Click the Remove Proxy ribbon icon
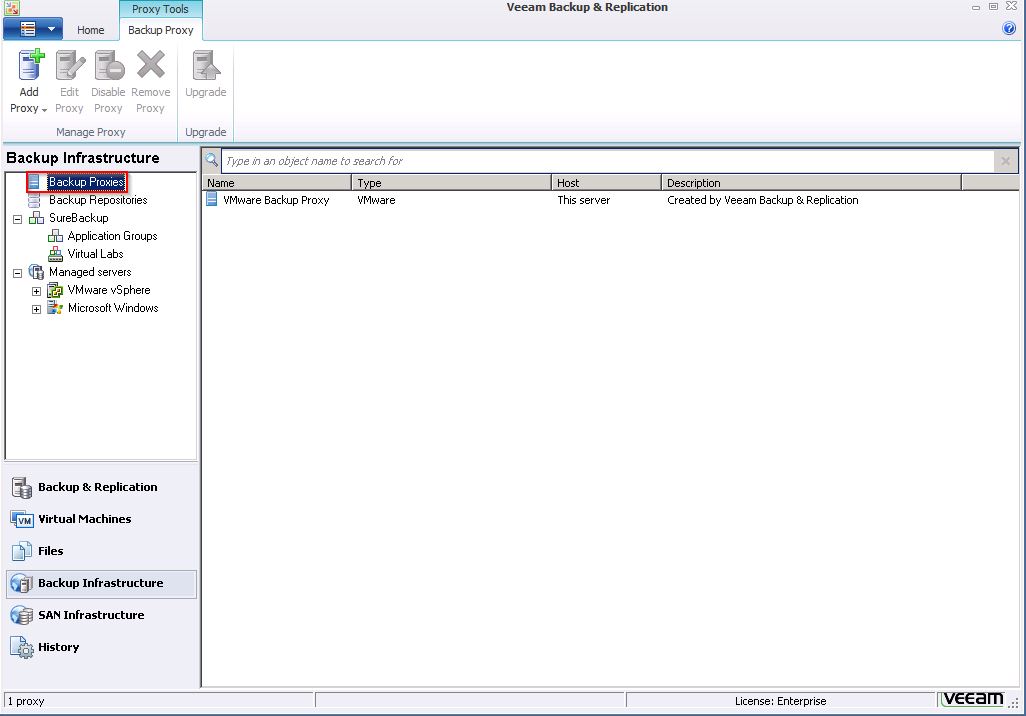Screen dimensions: 1026x716 click(x=150, y=67)
